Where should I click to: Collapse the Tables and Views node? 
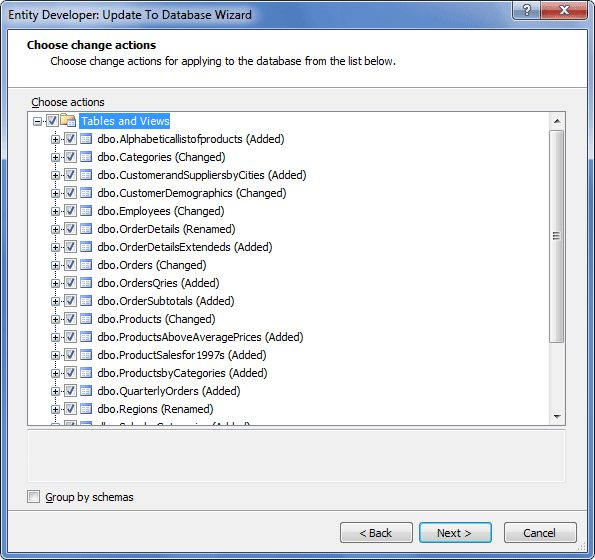click(x=37, y=121)
